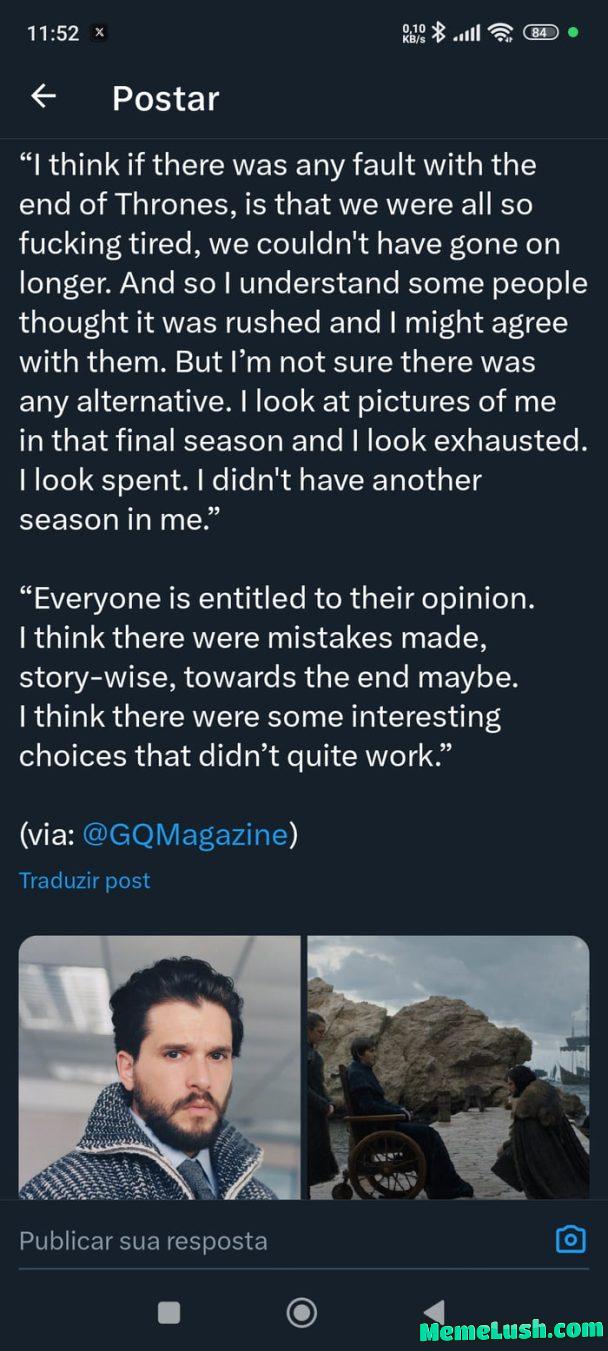
Task: Tap the cellular signal strength icon
Action: pyautogui.click(x=467, y=33)
